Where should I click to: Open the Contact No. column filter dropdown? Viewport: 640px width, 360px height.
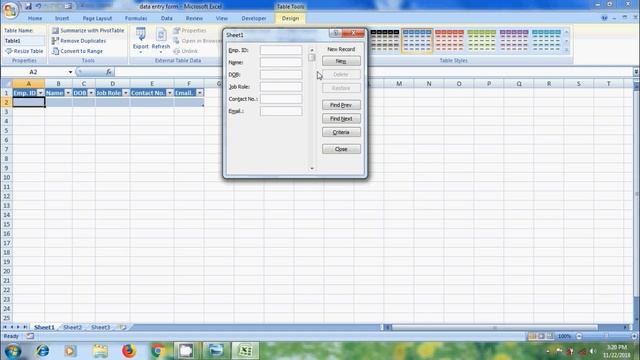(169, 93)
